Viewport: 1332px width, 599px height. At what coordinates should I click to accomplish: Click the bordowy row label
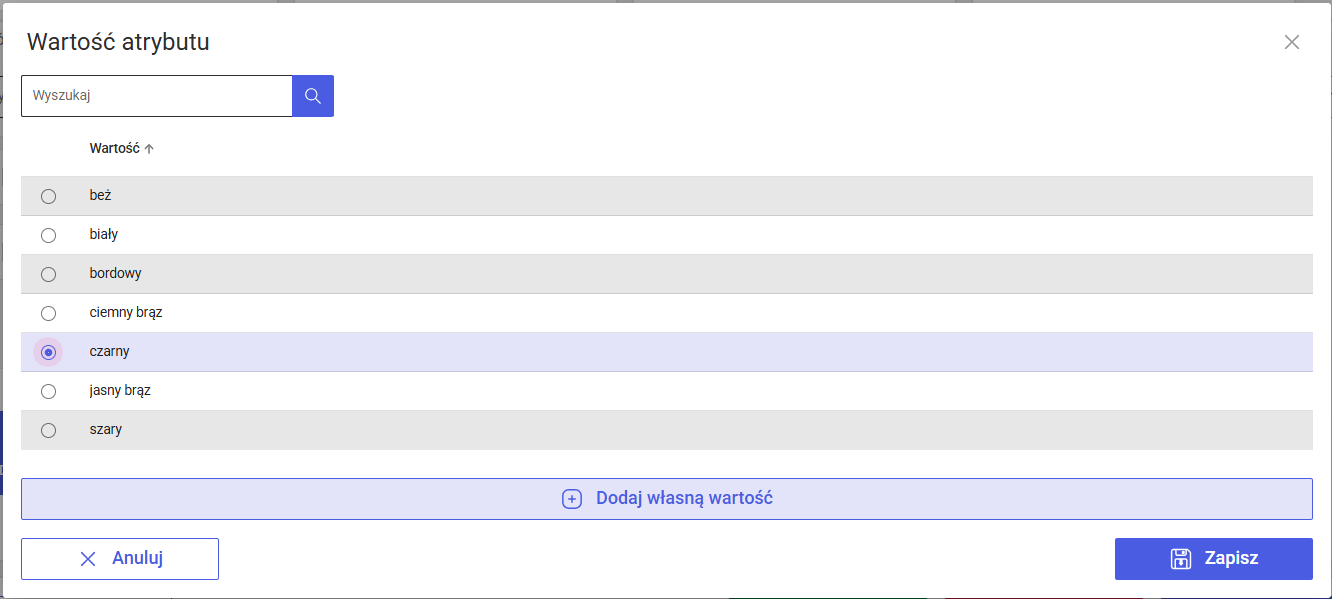(117, 274)
